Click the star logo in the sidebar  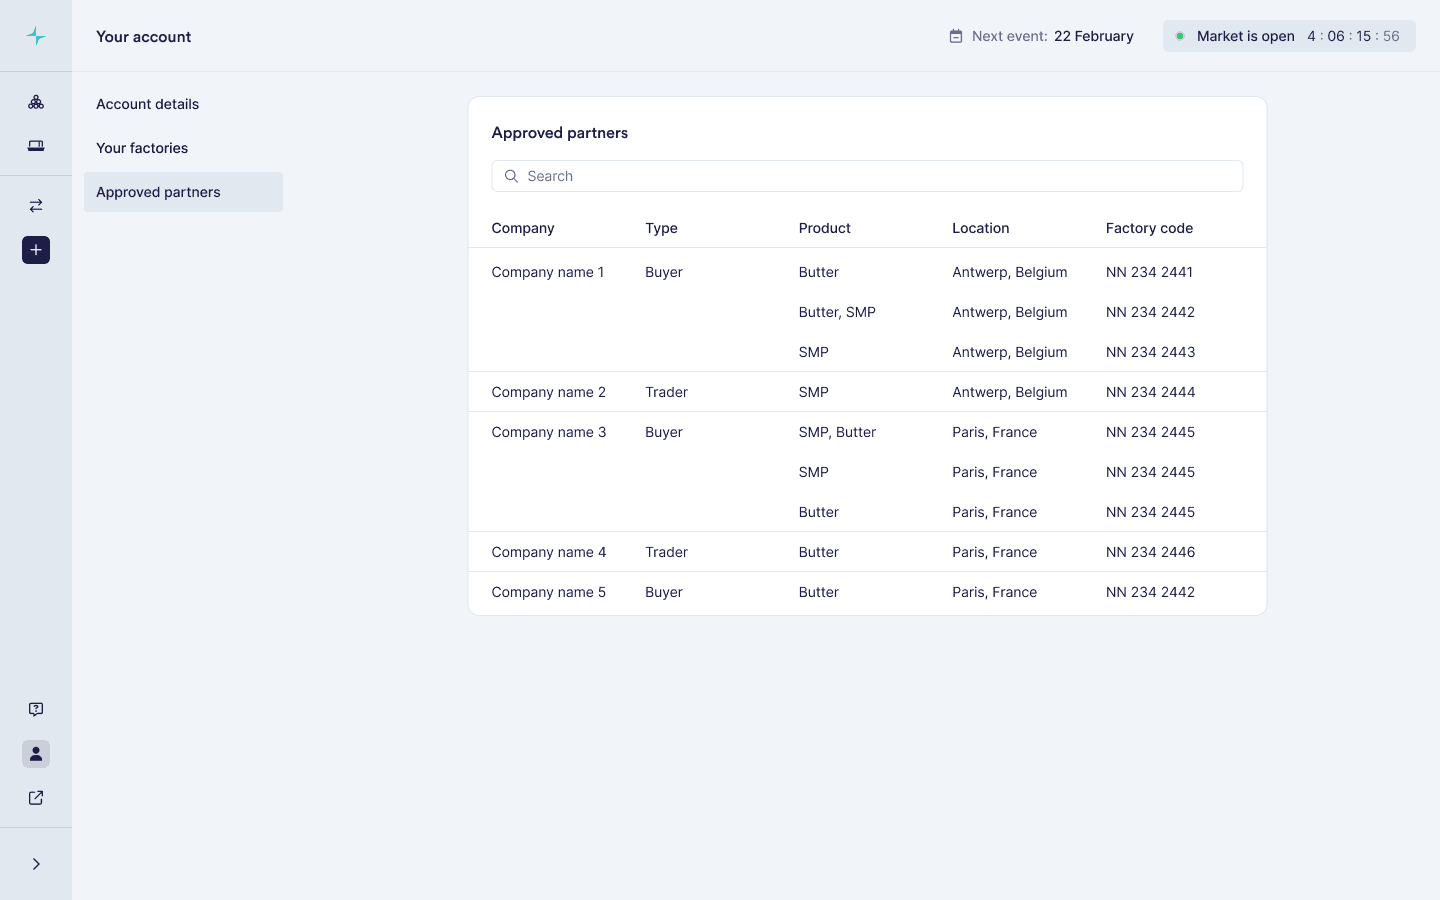pos(36,36)
